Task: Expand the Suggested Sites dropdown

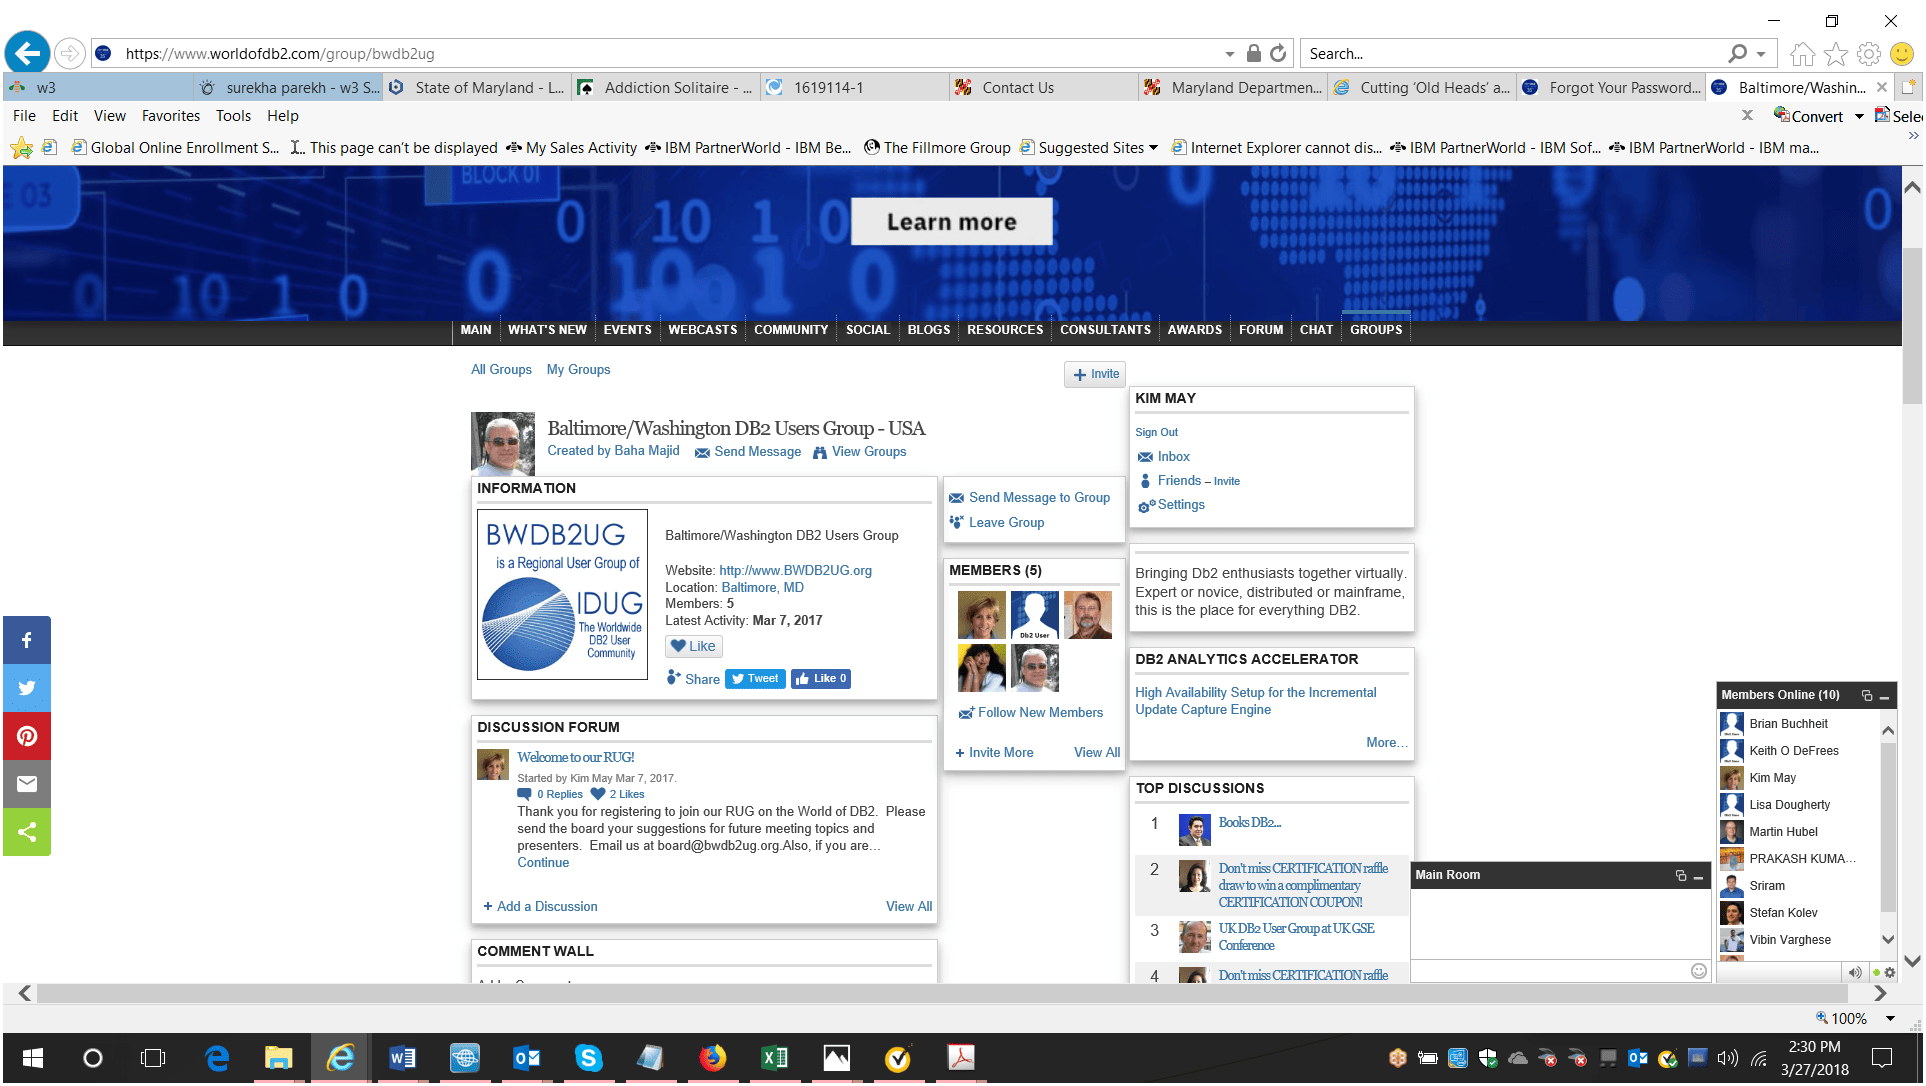Action: point(1154,148)
